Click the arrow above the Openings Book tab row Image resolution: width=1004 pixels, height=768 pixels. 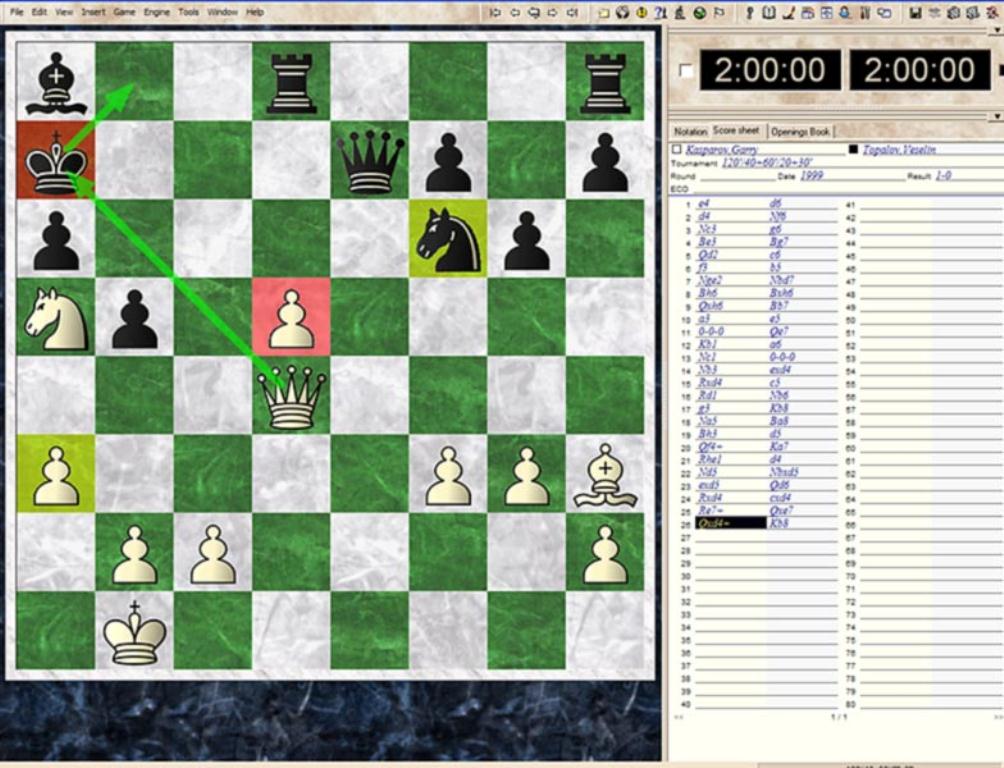(x=996, y=116)
